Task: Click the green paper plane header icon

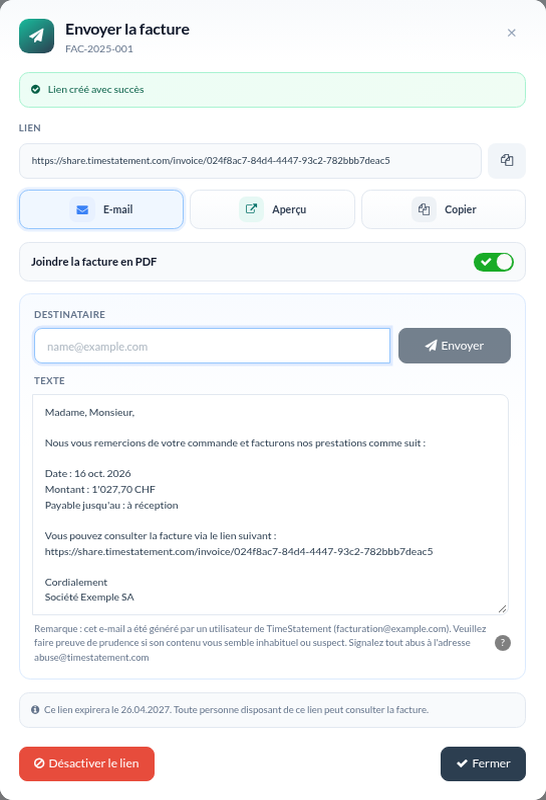Action: pos(36,36)
